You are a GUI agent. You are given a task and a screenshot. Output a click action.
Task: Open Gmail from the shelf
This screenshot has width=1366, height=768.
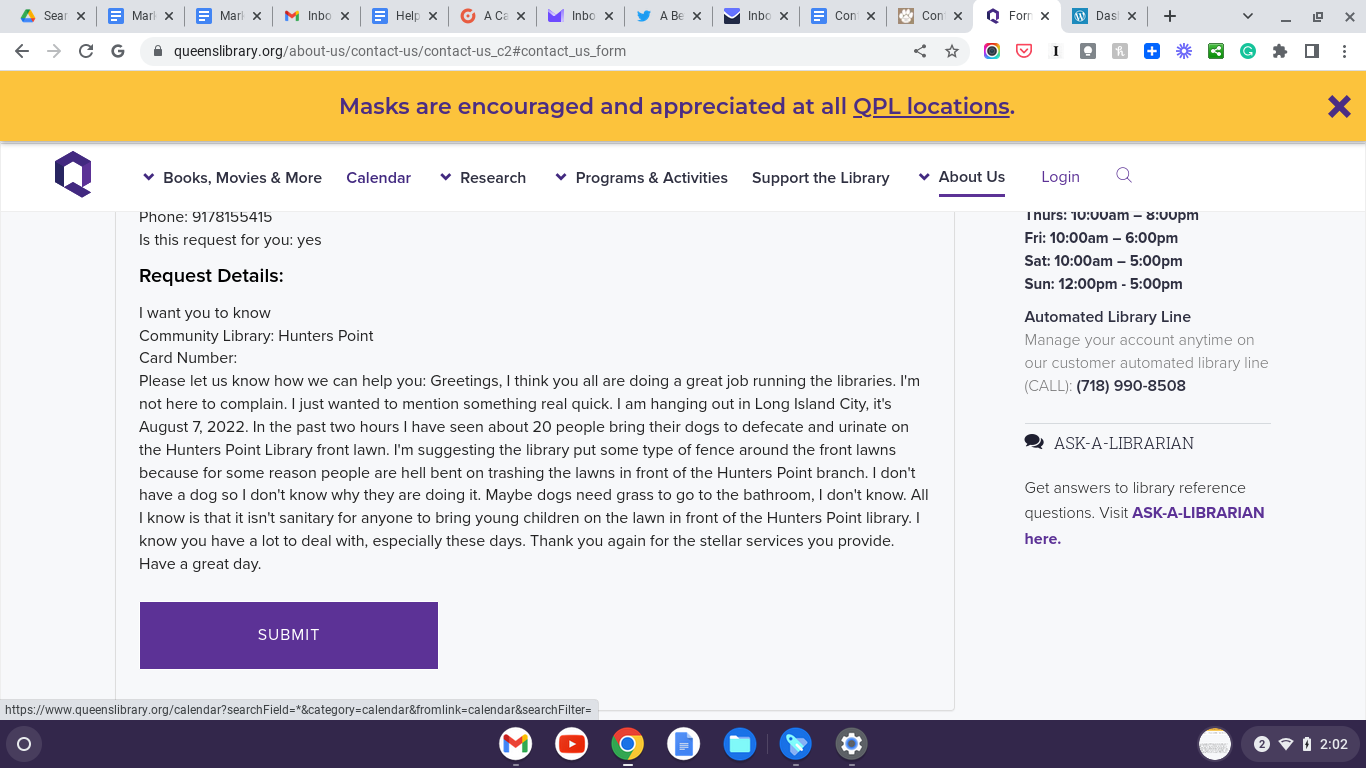click(516, 744)
